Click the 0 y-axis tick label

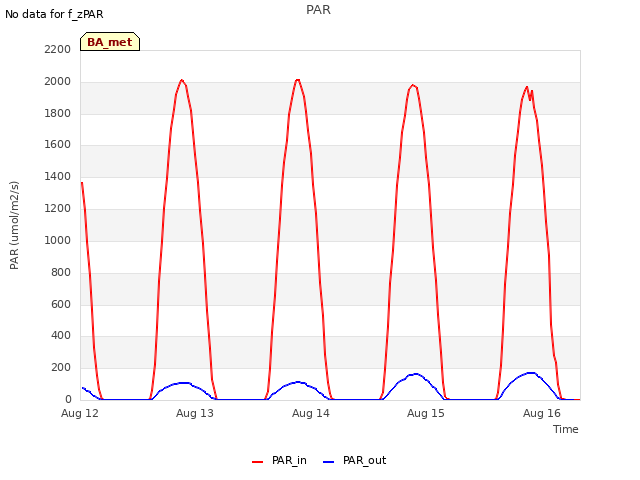[x=68, y=399]
